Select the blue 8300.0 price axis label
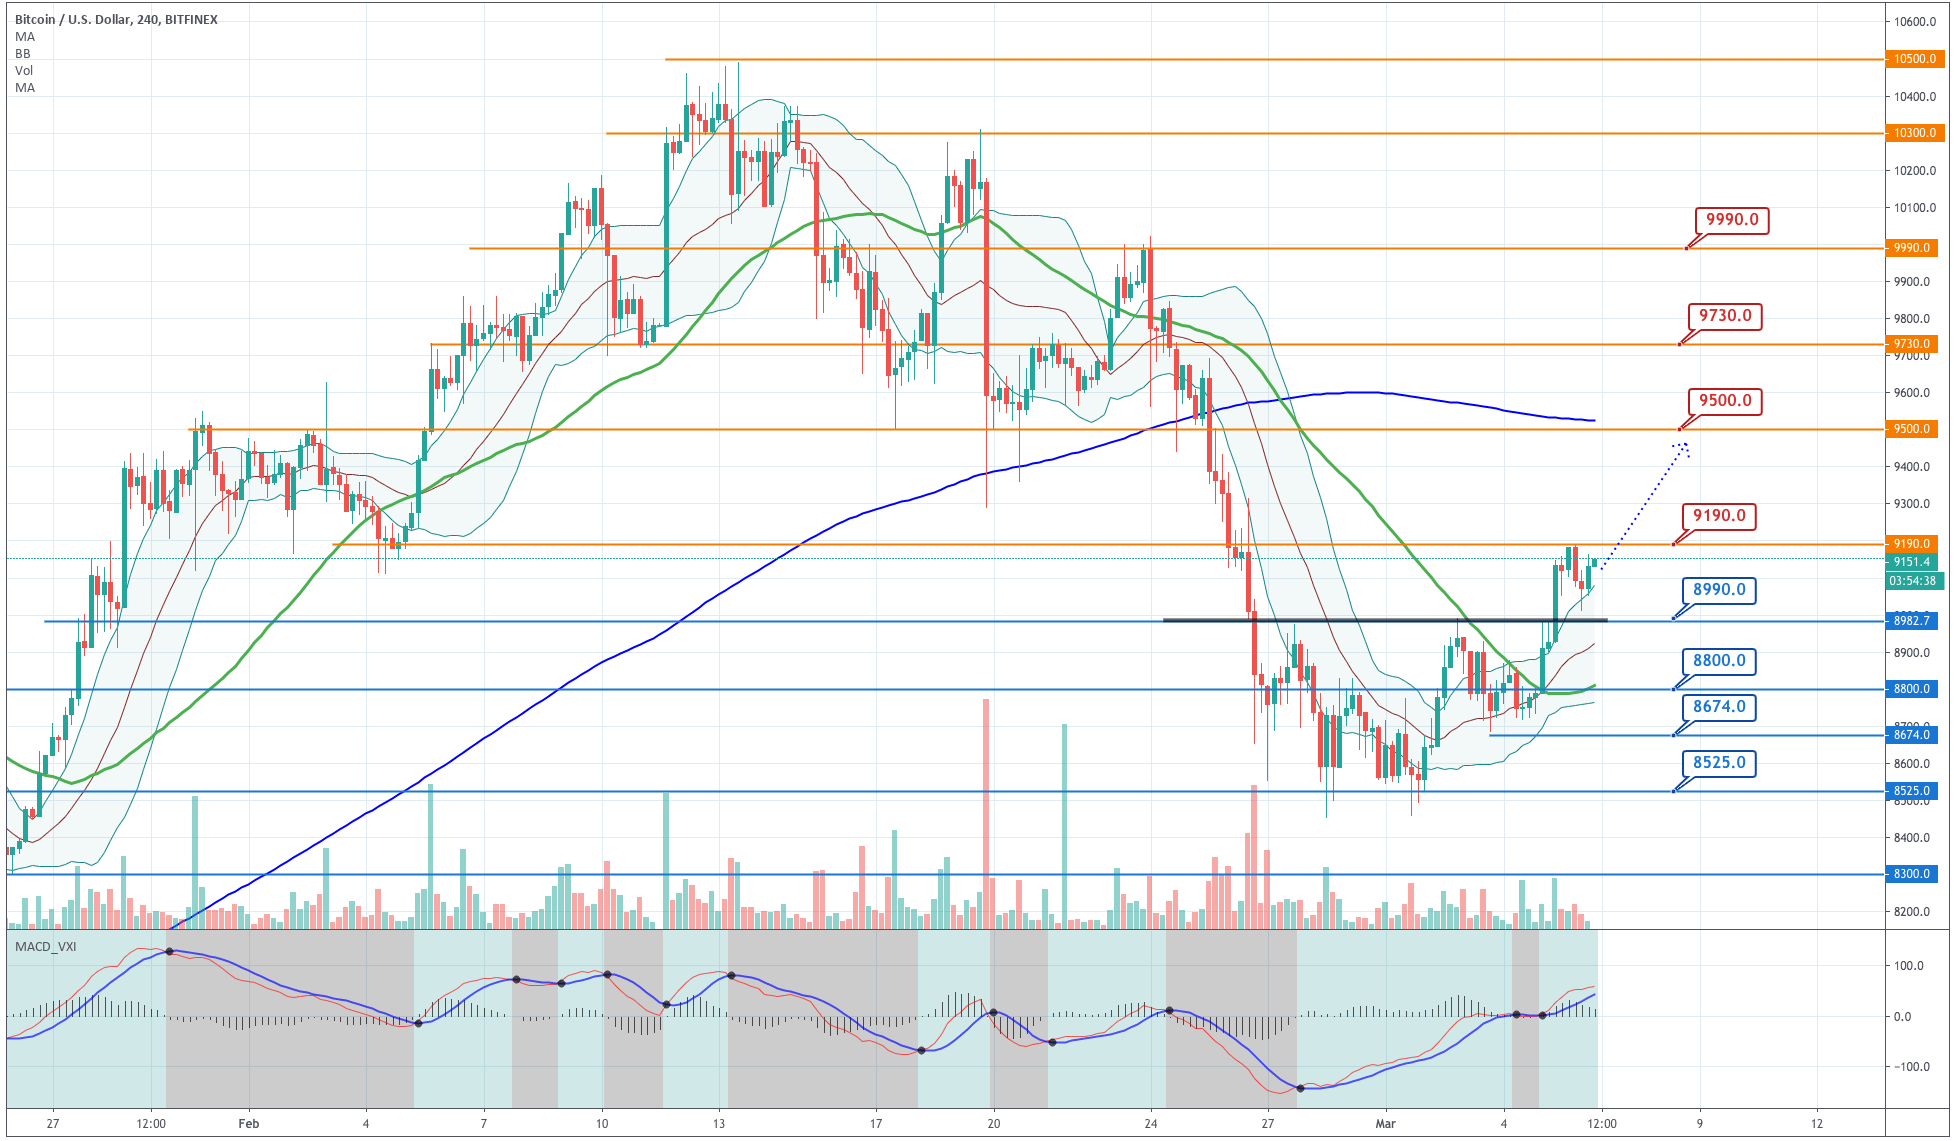The width and height of the screenshot is (1954, 1141). click(x=1911, y=874)
